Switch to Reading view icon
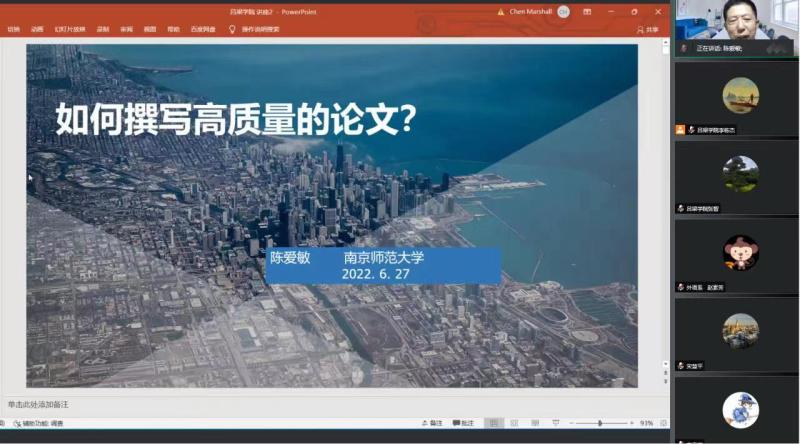Screen dimensions: 800x444 tap(536, 423)
